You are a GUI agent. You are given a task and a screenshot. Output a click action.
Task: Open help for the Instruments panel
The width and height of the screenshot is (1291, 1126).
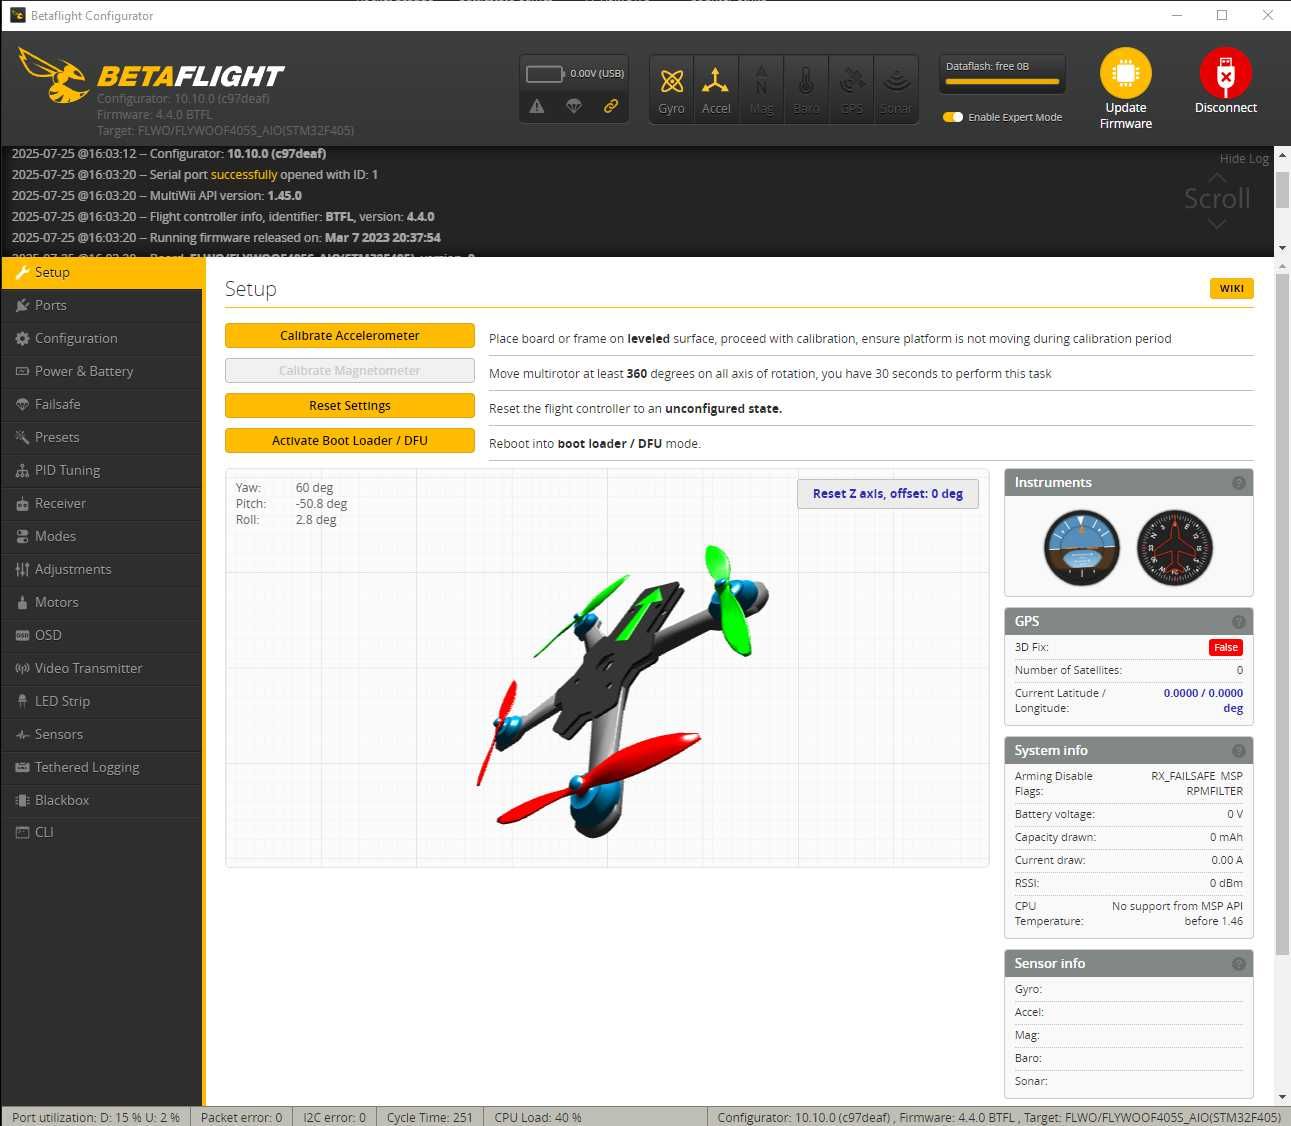click(x=1239, y=483)
